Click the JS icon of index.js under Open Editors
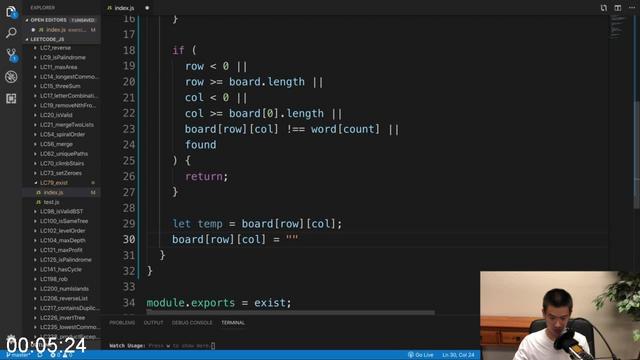The width and height of the screenshot is (640, 360). tap(41, 30)
